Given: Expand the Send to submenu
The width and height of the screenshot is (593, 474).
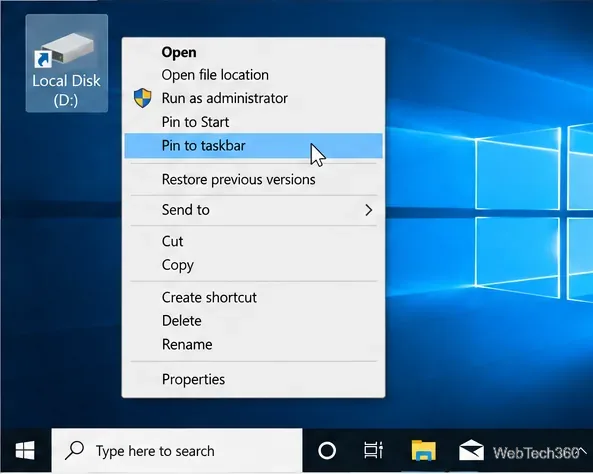Looking at the screenshot, I should [253, 210].
